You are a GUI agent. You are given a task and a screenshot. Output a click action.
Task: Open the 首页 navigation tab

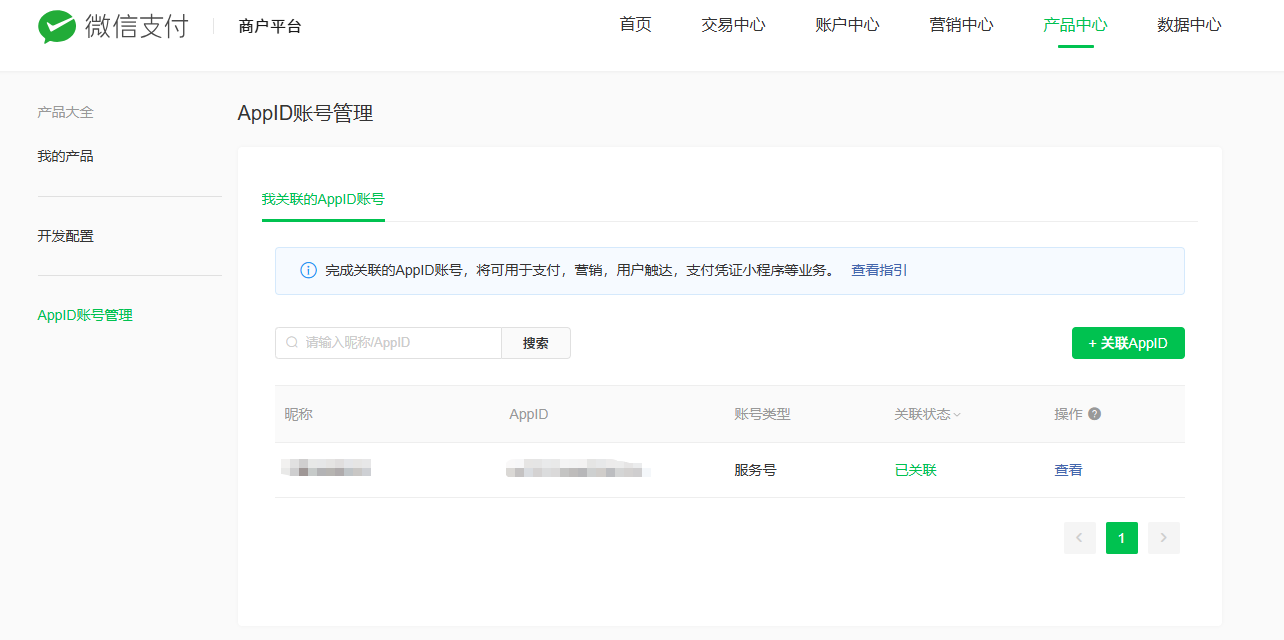(x=636, y=25)
